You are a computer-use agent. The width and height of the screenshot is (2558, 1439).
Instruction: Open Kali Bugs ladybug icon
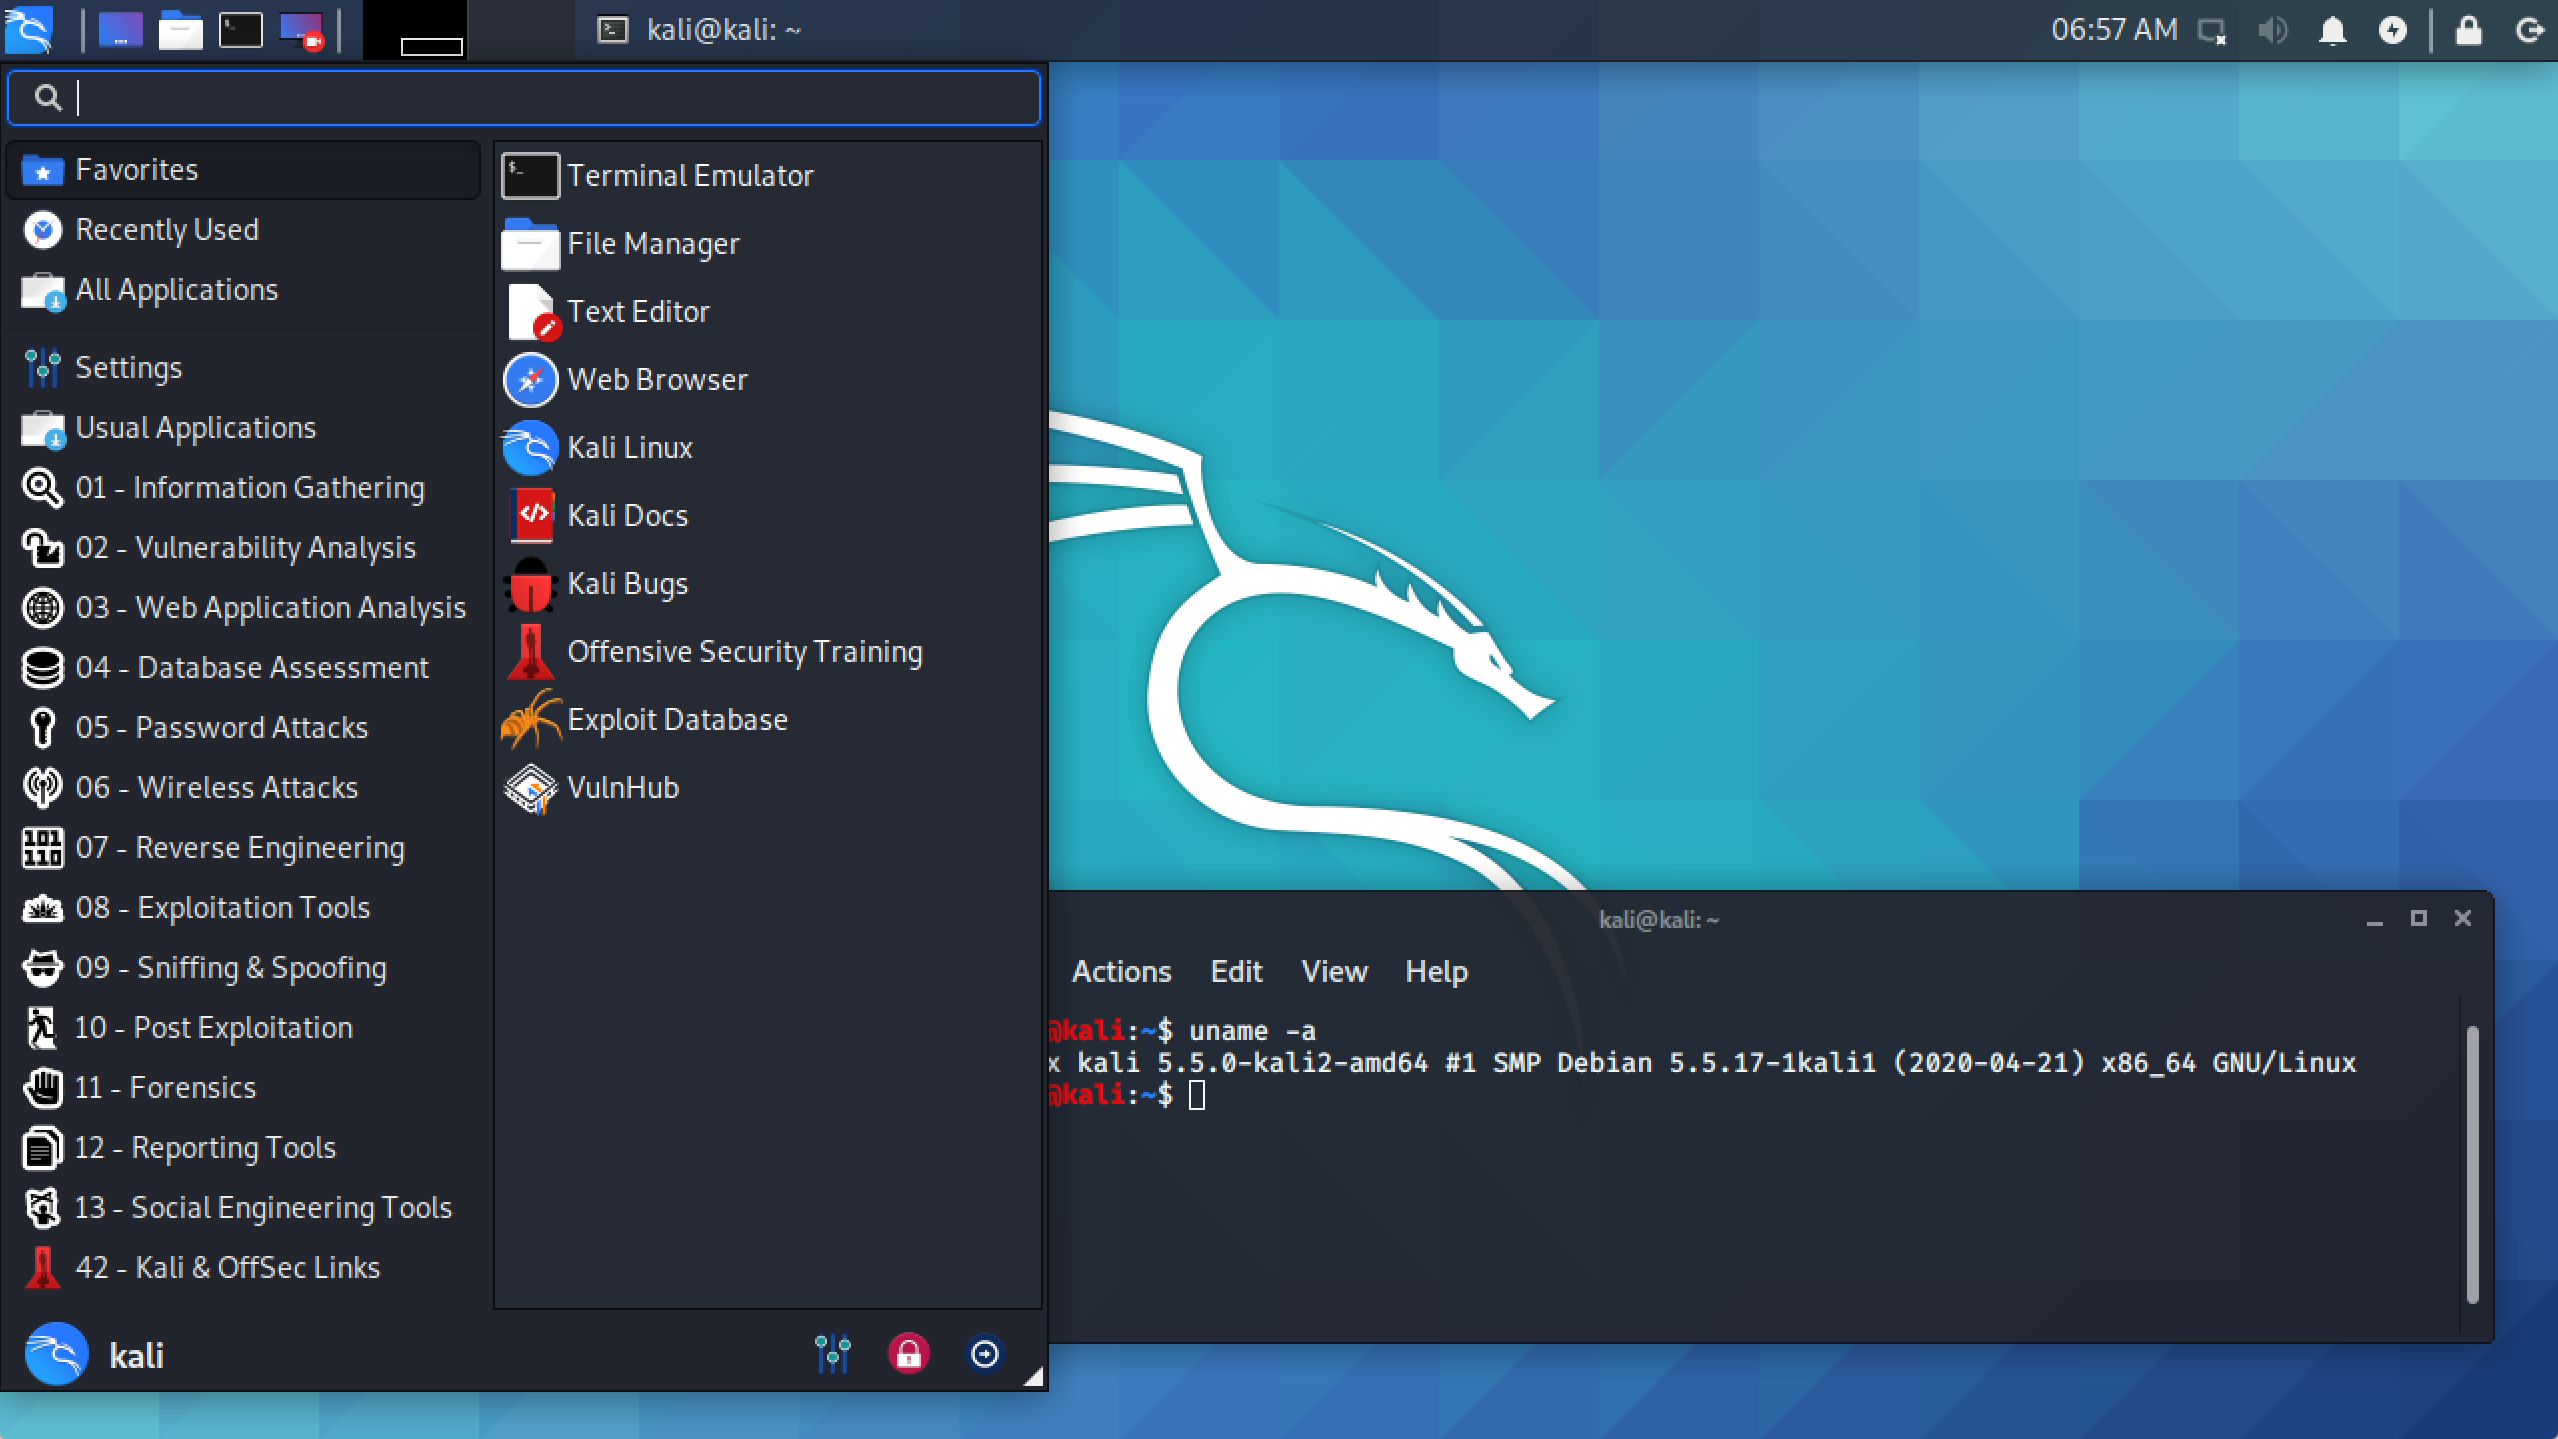[529, 584]
